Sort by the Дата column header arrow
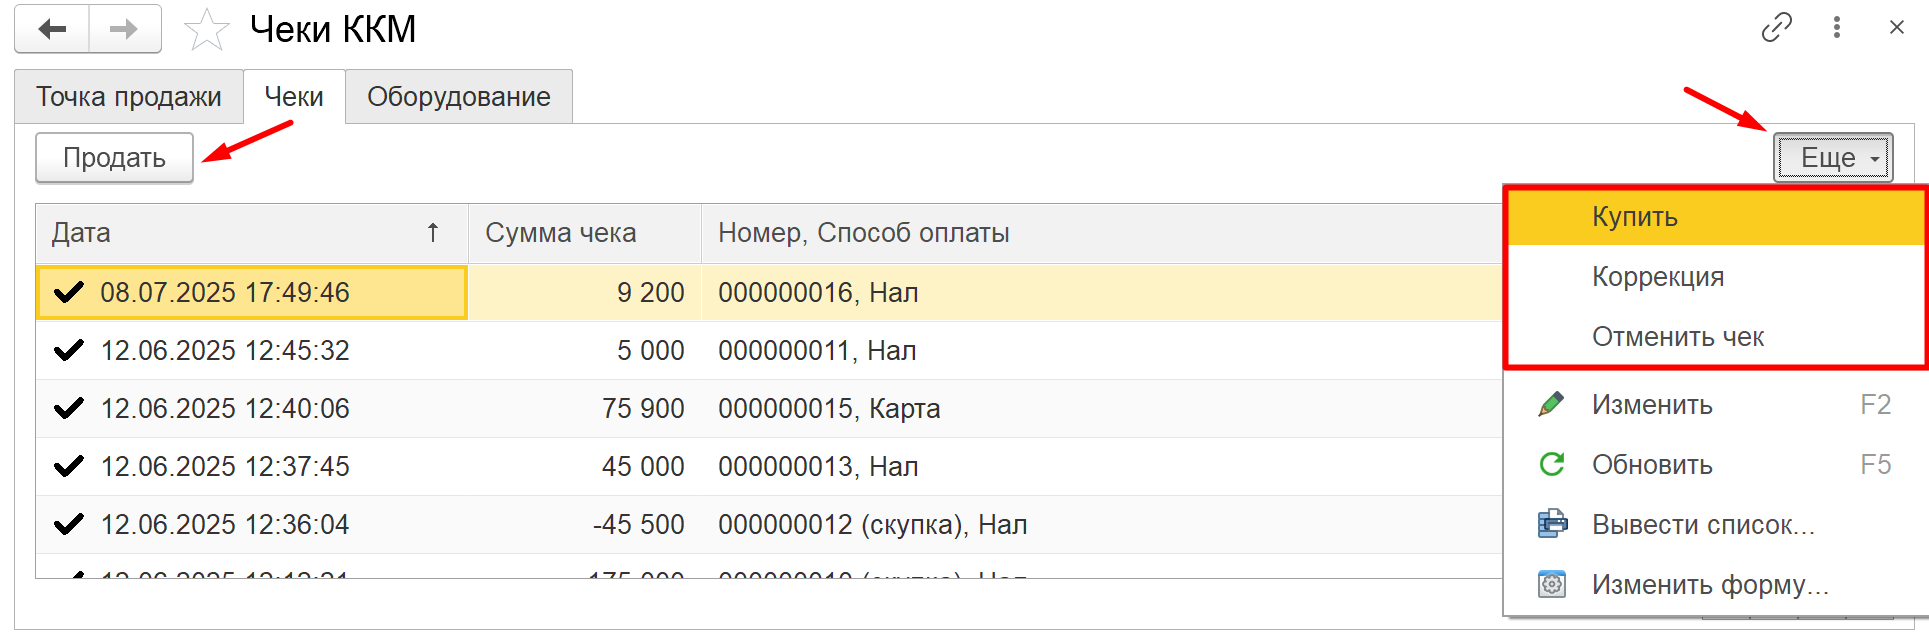The height and width of the screenshot is (636, 1929). 433,233
